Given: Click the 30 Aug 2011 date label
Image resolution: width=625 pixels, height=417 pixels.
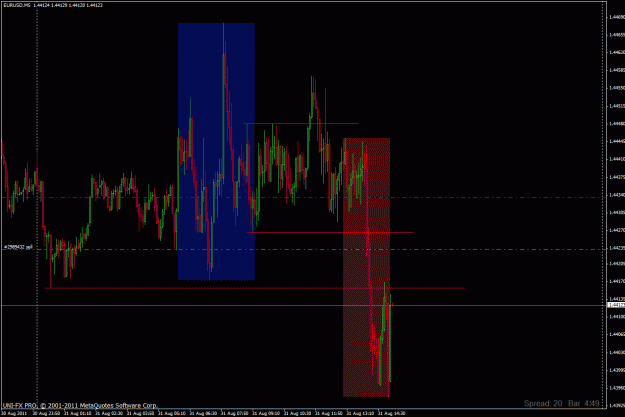Looking at the screenshot, I should (14, 413).
